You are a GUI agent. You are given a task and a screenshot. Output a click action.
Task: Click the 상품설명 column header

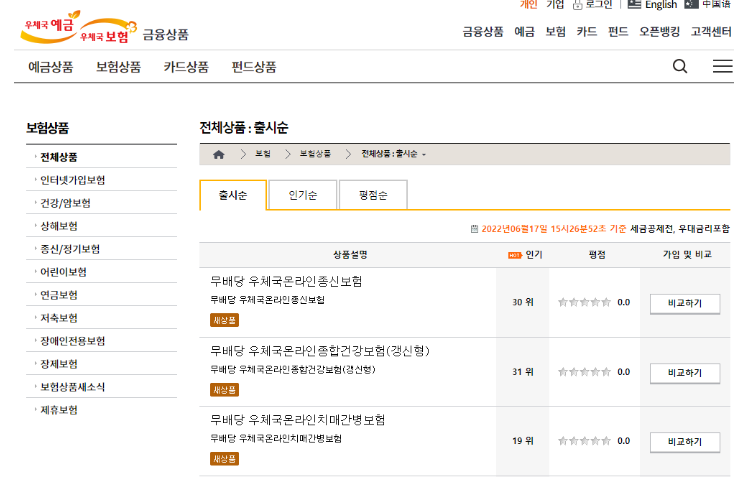[x=350, y=255]
